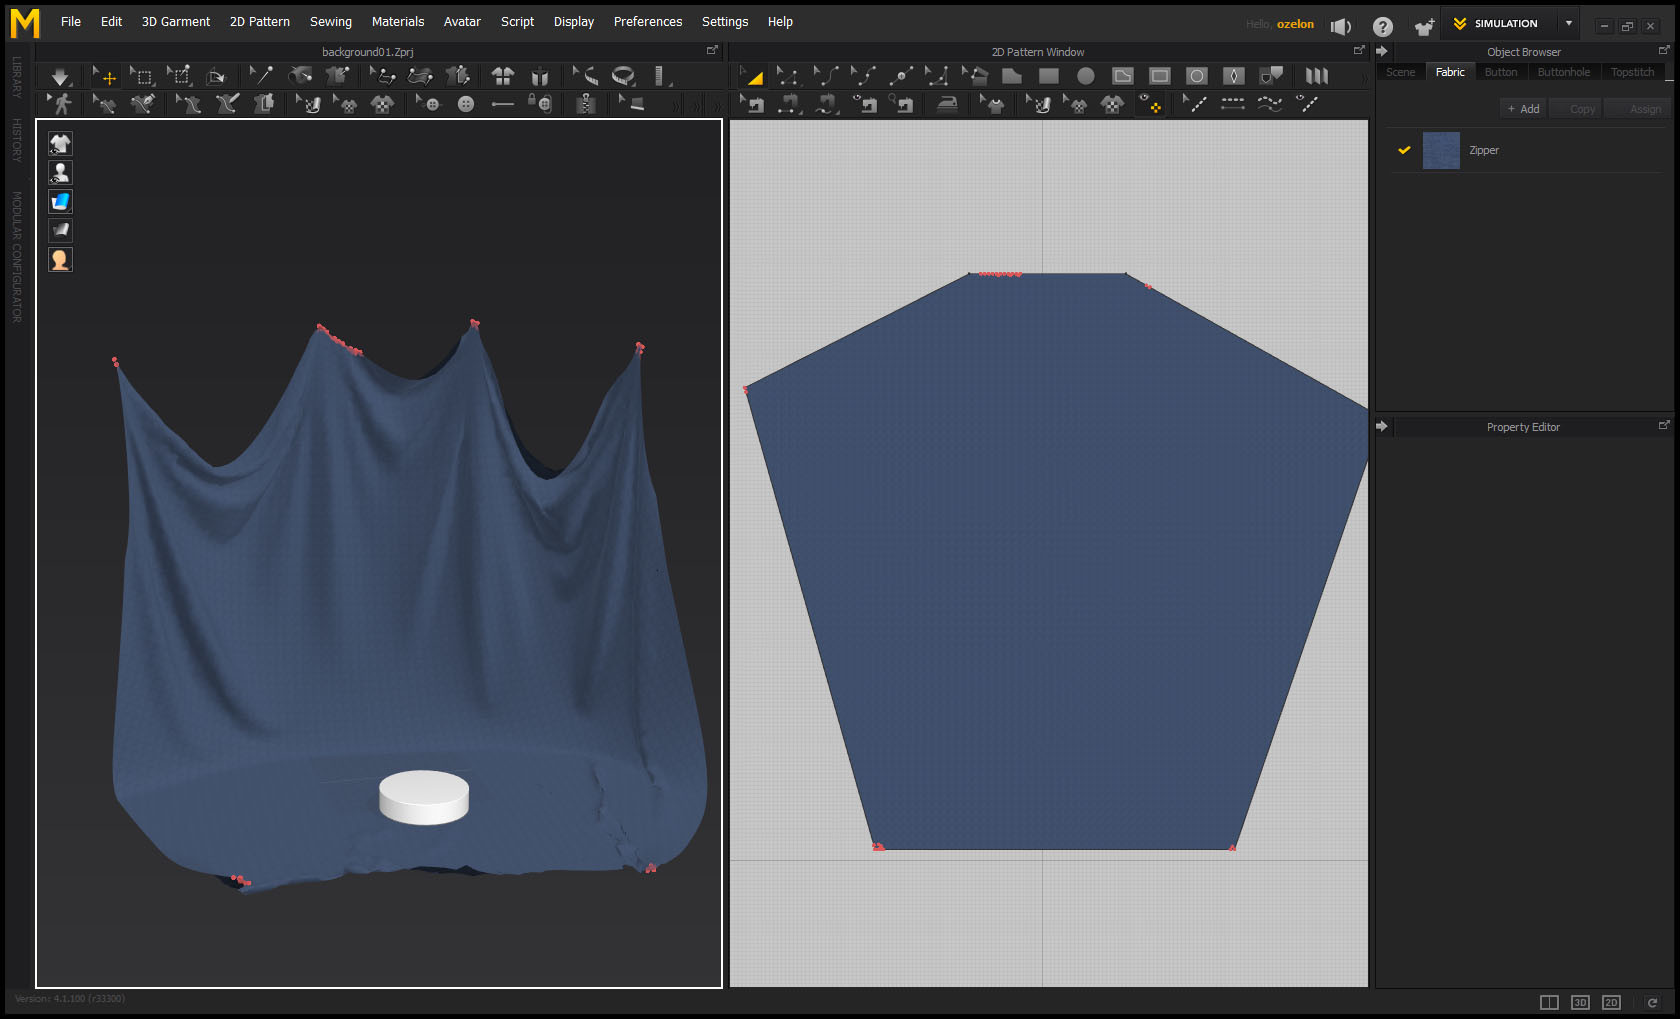Select the Ellipse pattern tool
The height and width of the screenshot is (1019, 1680).
[1085, 76]
